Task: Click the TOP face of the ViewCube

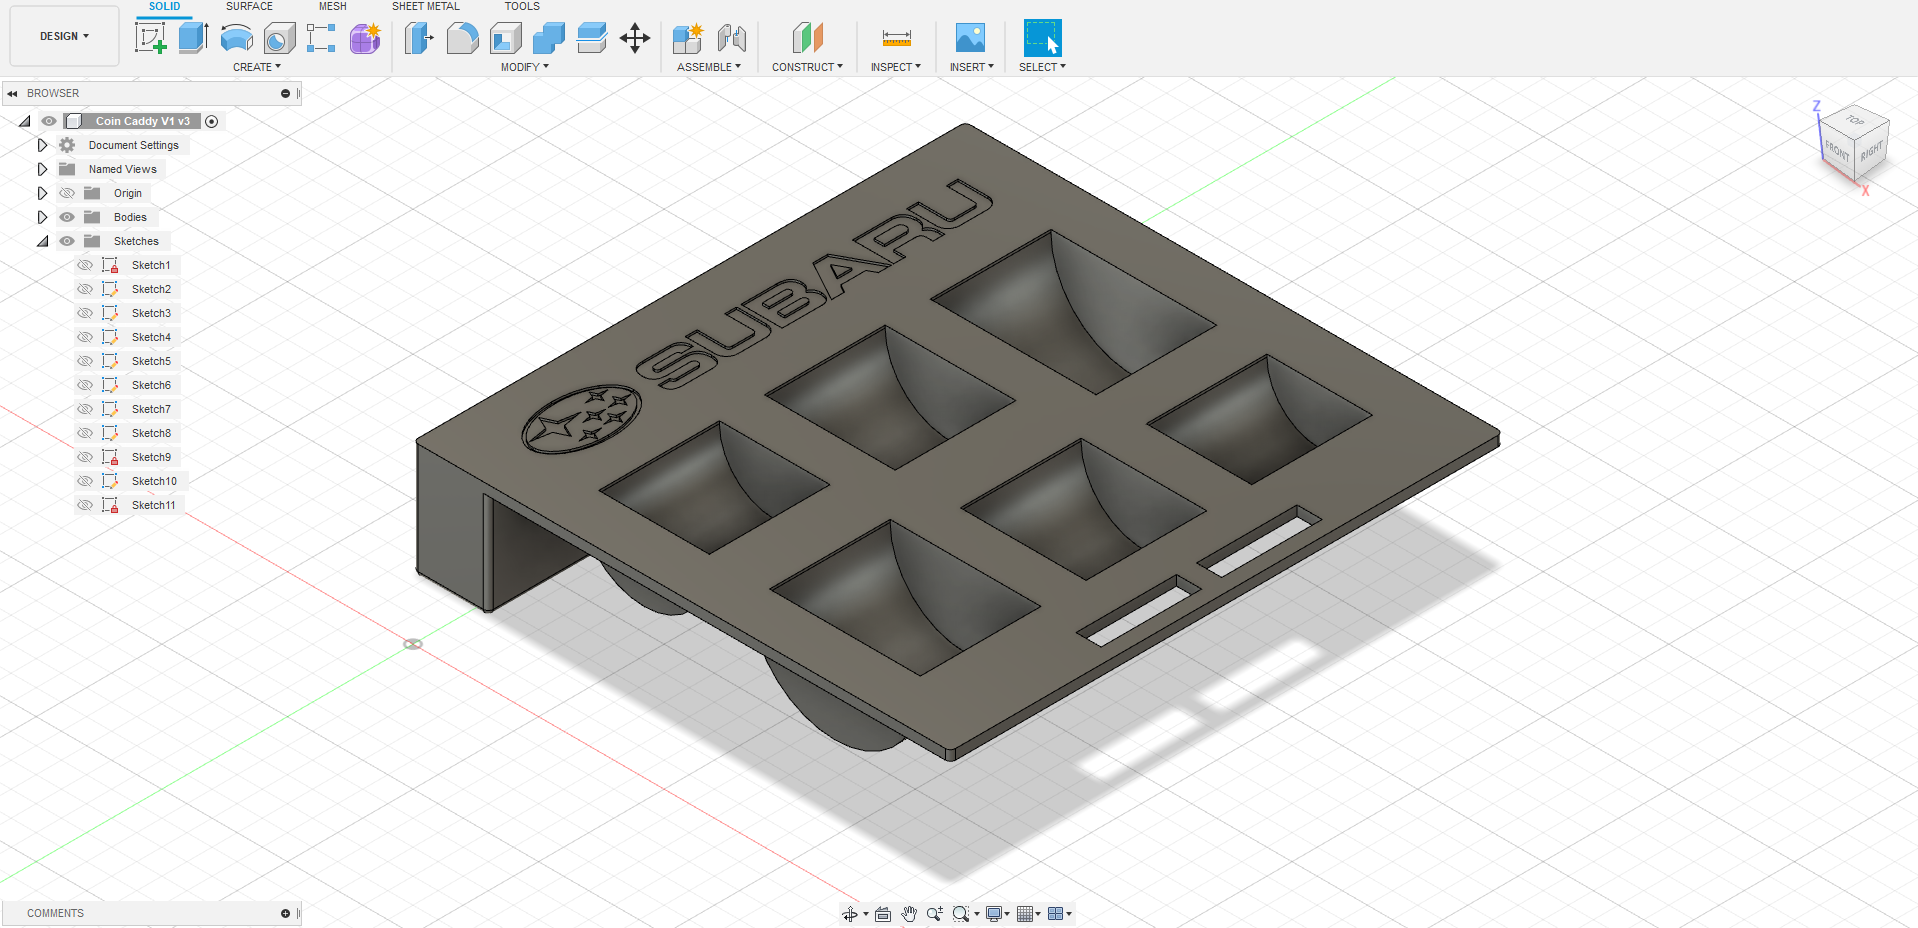Action: pos(1856,120)
